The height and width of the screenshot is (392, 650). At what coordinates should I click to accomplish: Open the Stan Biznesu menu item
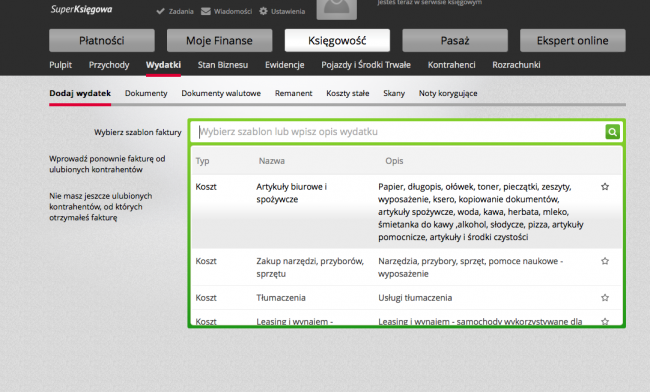(x=223, y=65)
